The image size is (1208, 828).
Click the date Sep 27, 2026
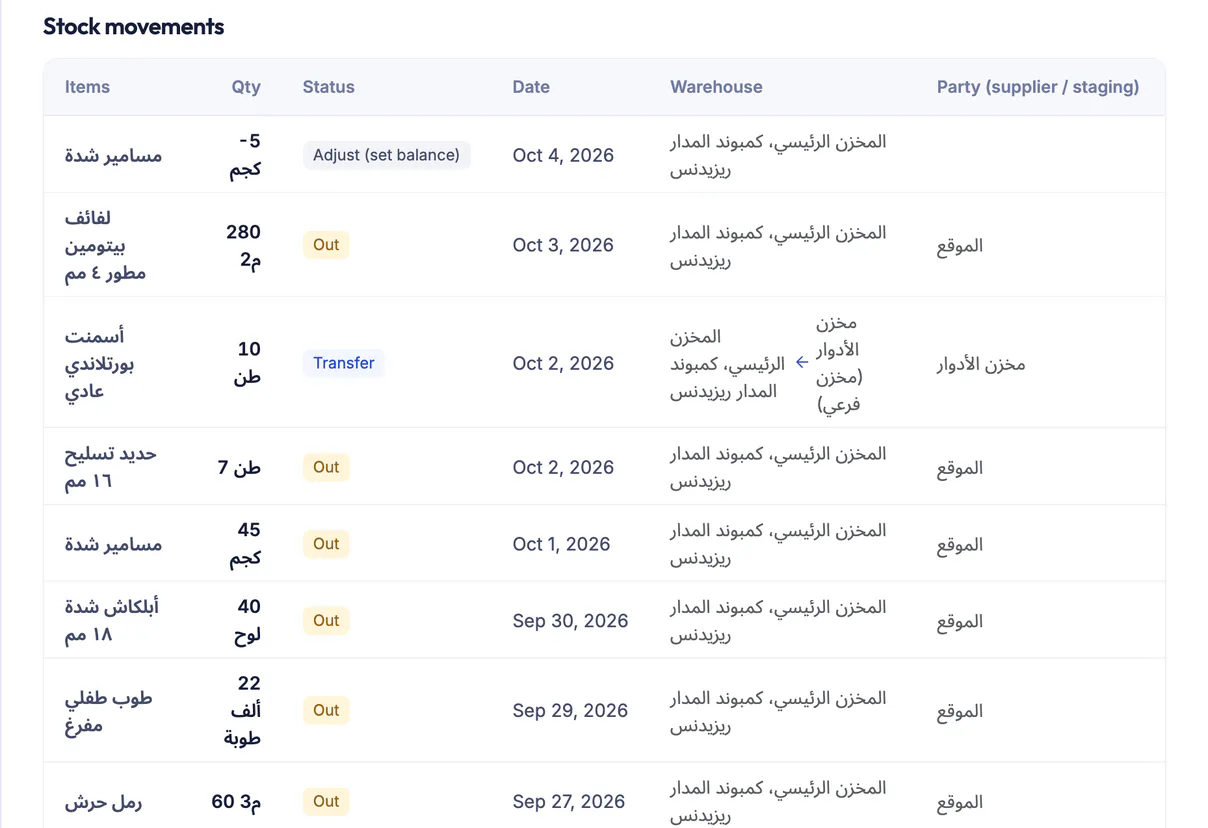[x=569, y=801]
